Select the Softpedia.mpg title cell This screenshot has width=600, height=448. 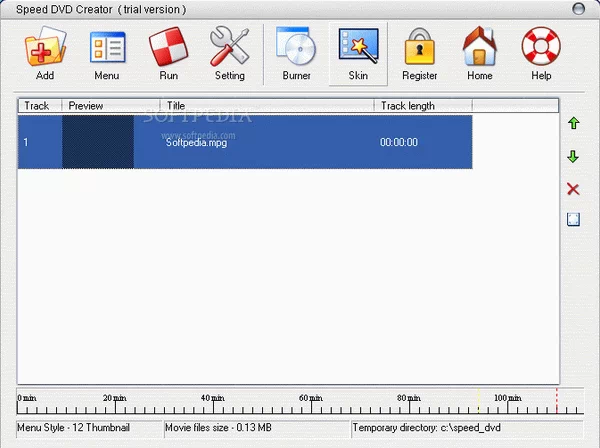(196, 142)
